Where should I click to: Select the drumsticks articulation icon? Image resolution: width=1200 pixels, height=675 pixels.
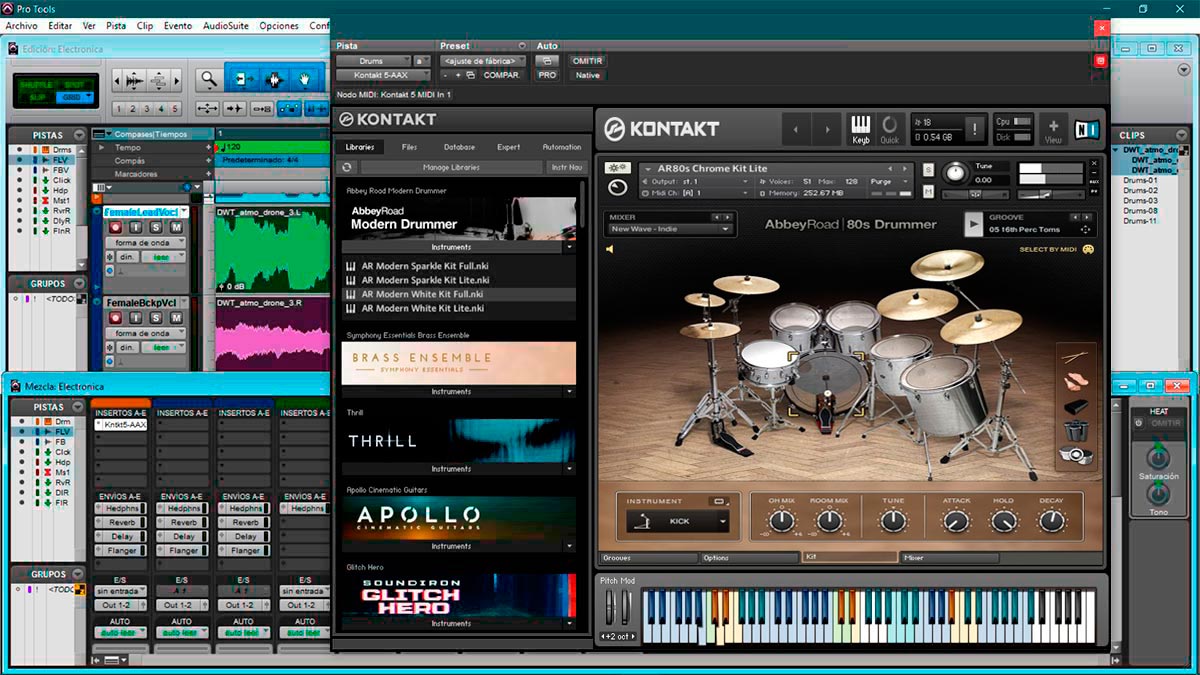click(x=1076, y=357)
